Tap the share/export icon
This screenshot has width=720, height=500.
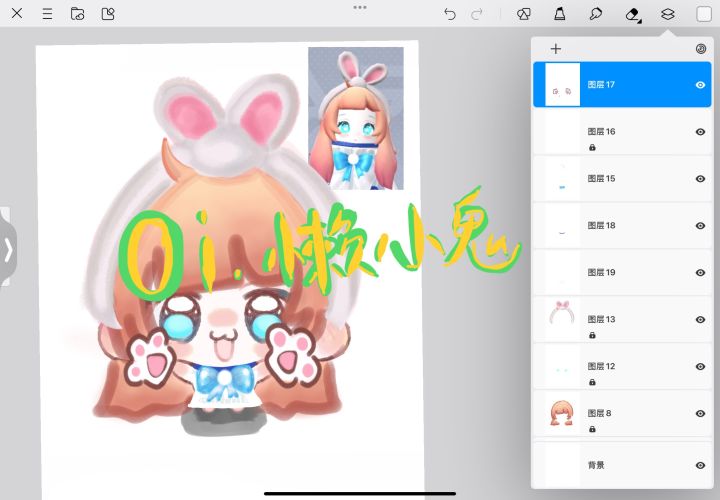[x=108, y=14]
